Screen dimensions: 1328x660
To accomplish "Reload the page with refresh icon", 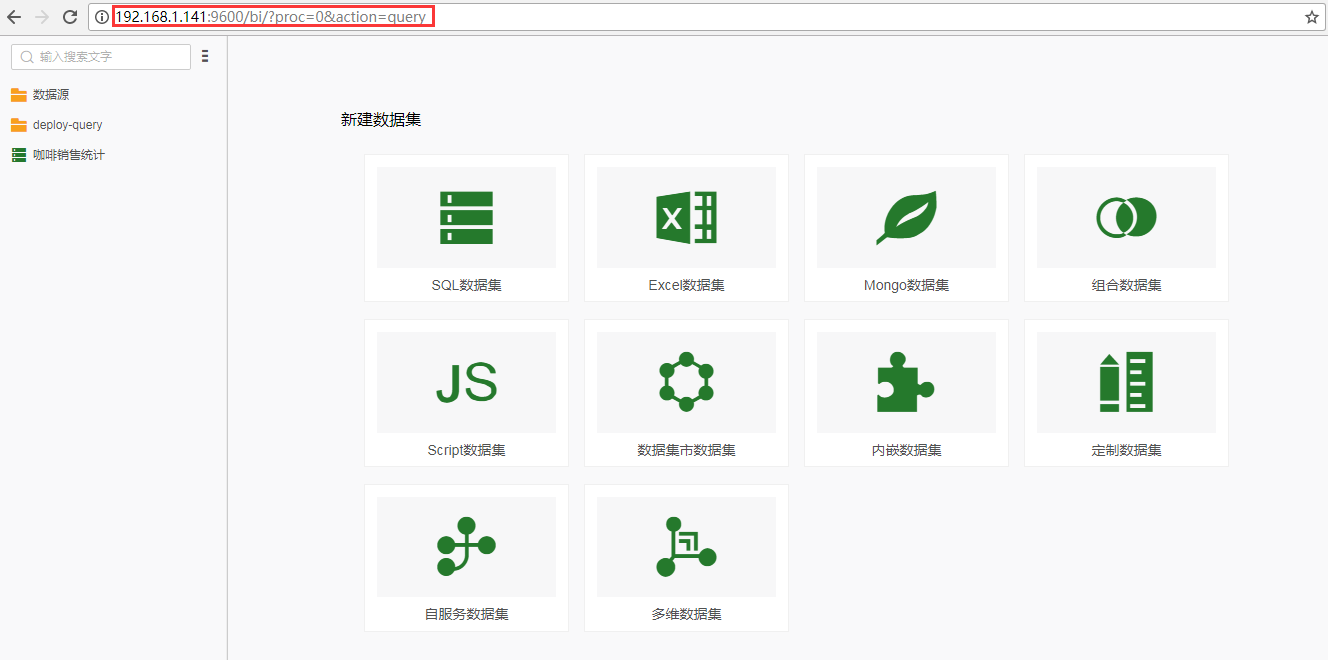I will [70, 17].
